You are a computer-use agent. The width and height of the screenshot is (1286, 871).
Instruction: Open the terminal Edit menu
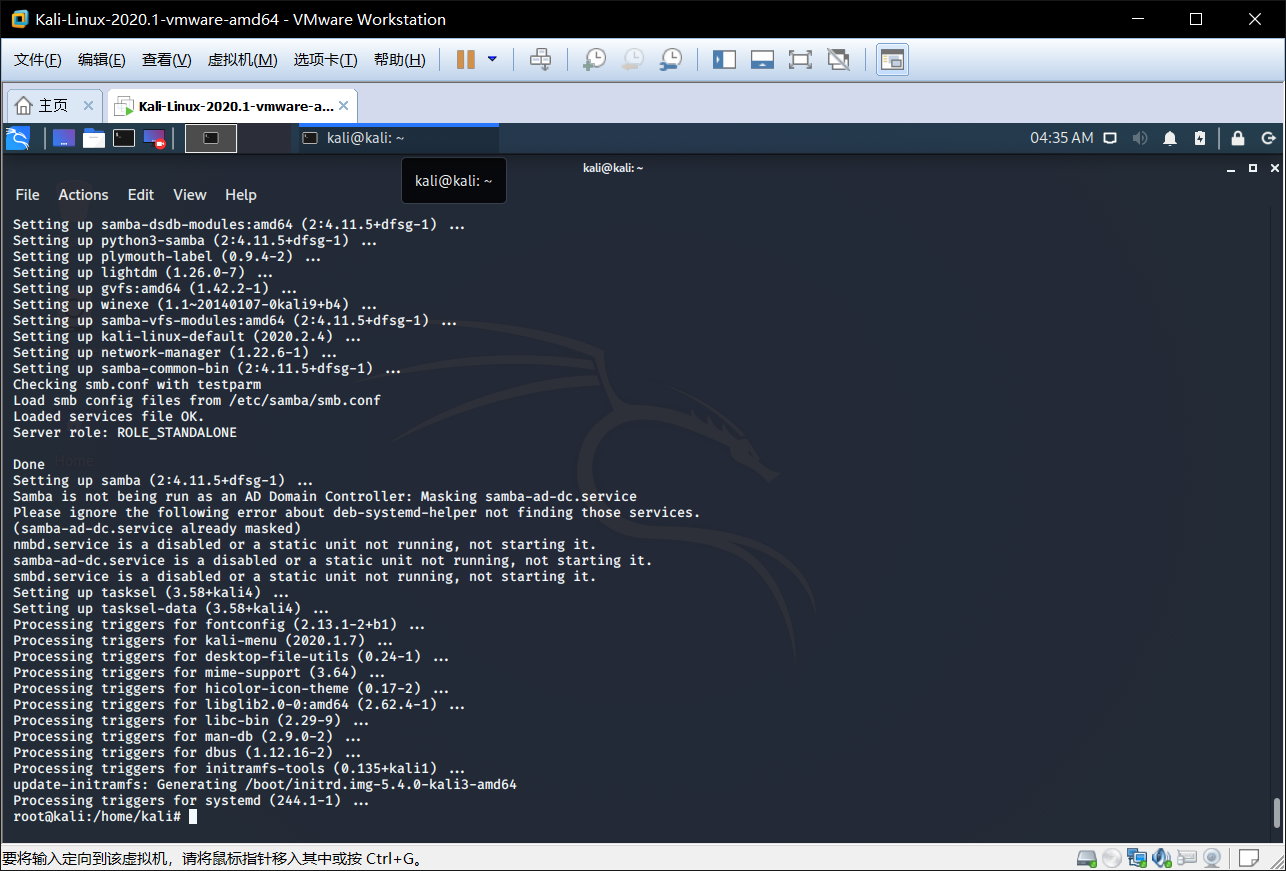[x=141, y=195]
